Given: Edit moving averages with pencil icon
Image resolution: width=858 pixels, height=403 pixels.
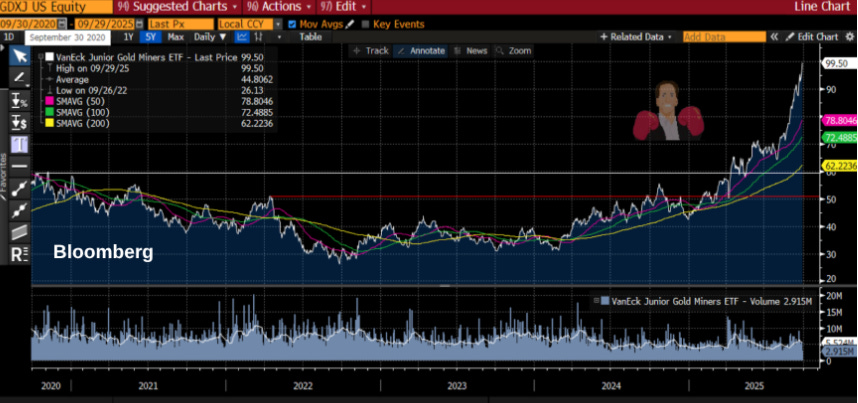Looking at the screenshot, I should [350, 24].
